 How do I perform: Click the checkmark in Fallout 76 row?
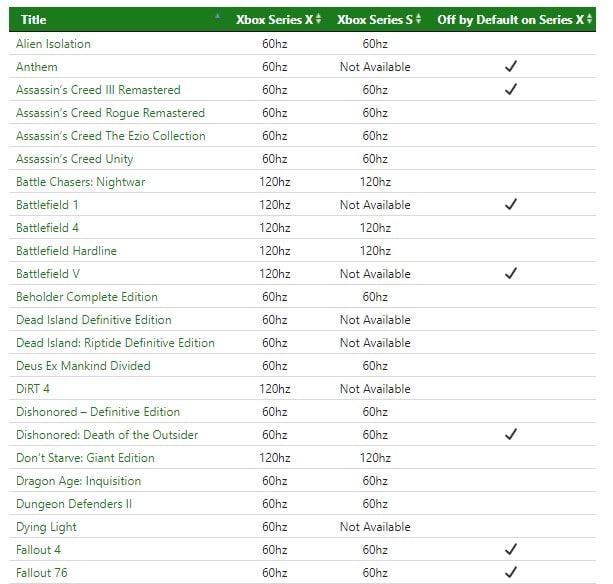tap(511, 572)
